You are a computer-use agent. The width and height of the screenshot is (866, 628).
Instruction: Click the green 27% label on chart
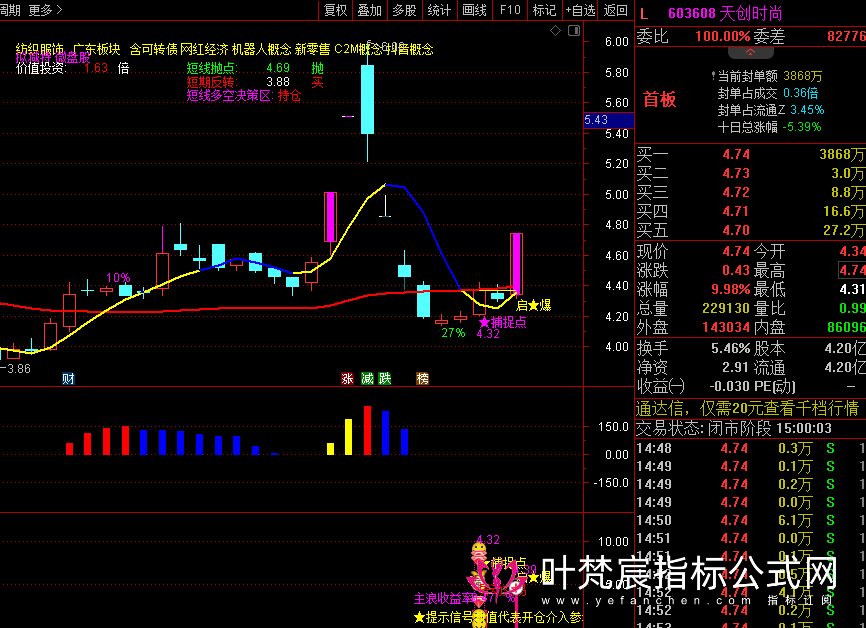(453, 333)
